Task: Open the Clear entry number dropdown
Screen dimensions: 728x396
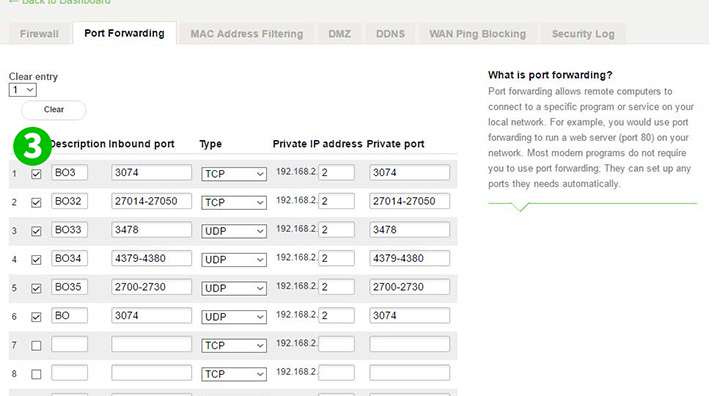Action: coord(22,90)
